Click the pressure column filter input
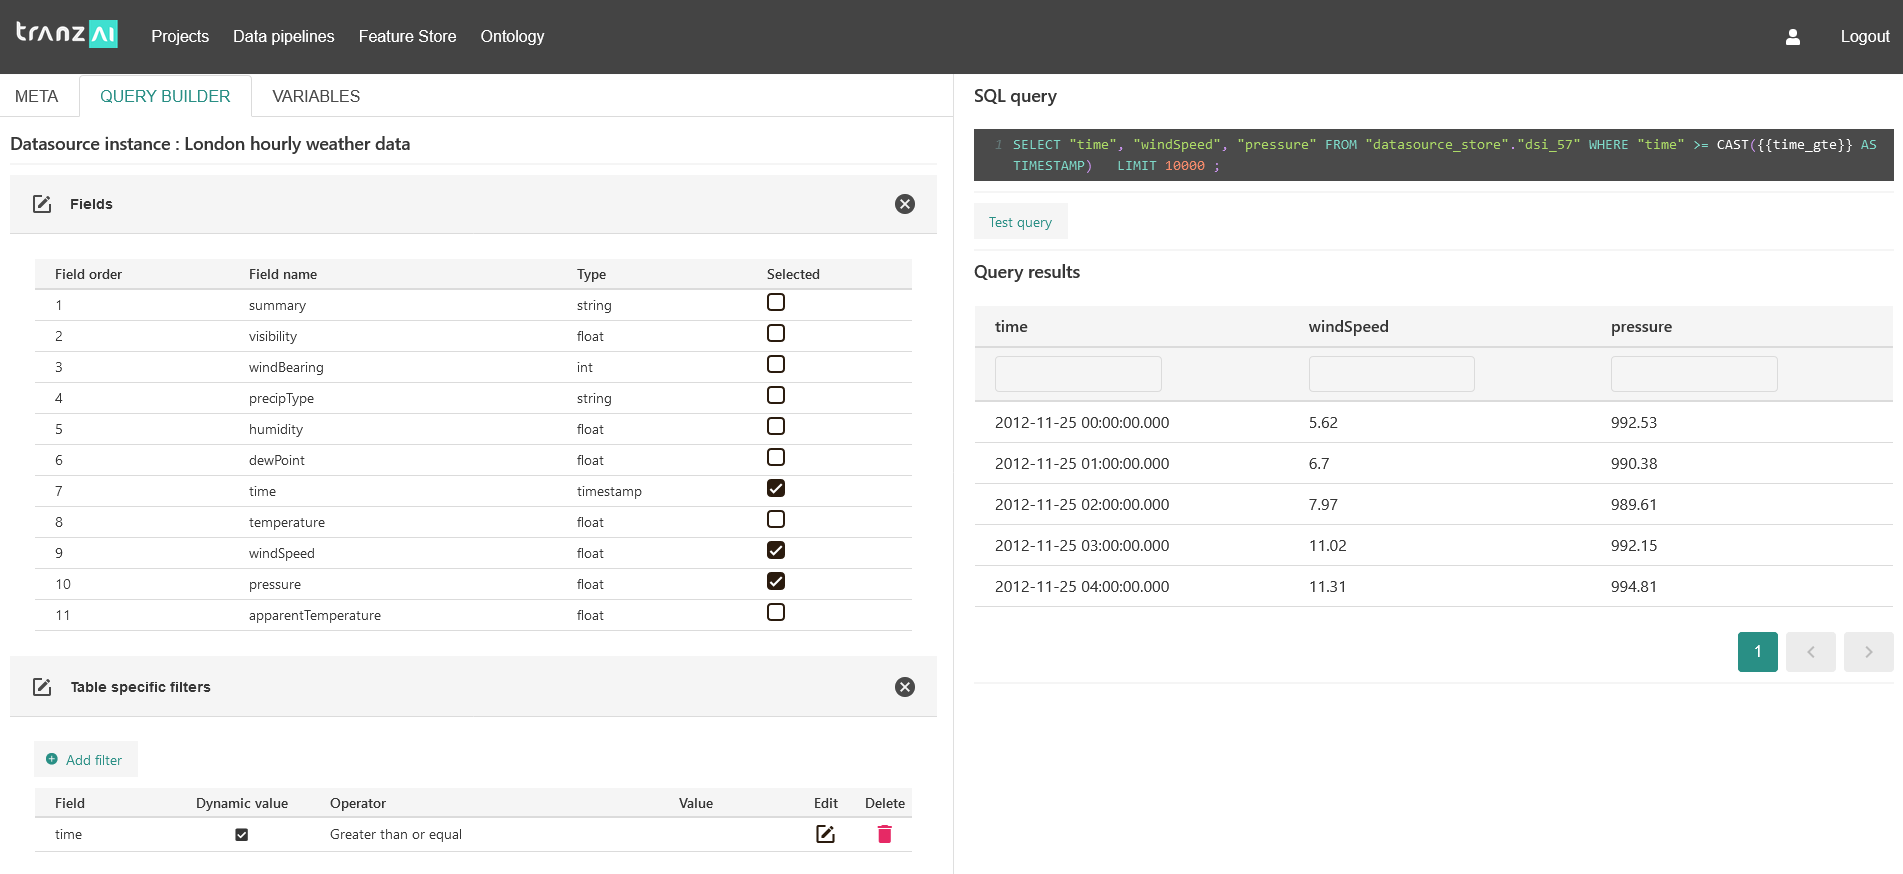 point(1694,374)
